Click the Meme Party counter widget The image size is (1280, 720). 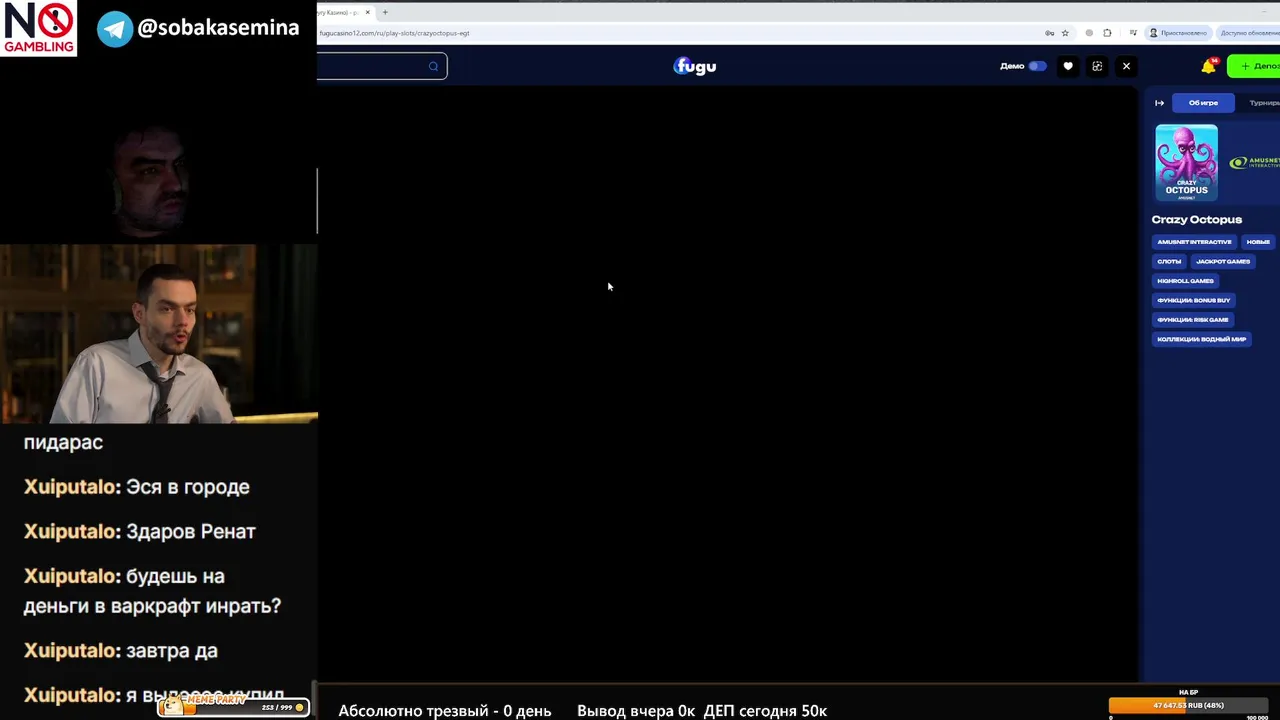coord(233,705)
